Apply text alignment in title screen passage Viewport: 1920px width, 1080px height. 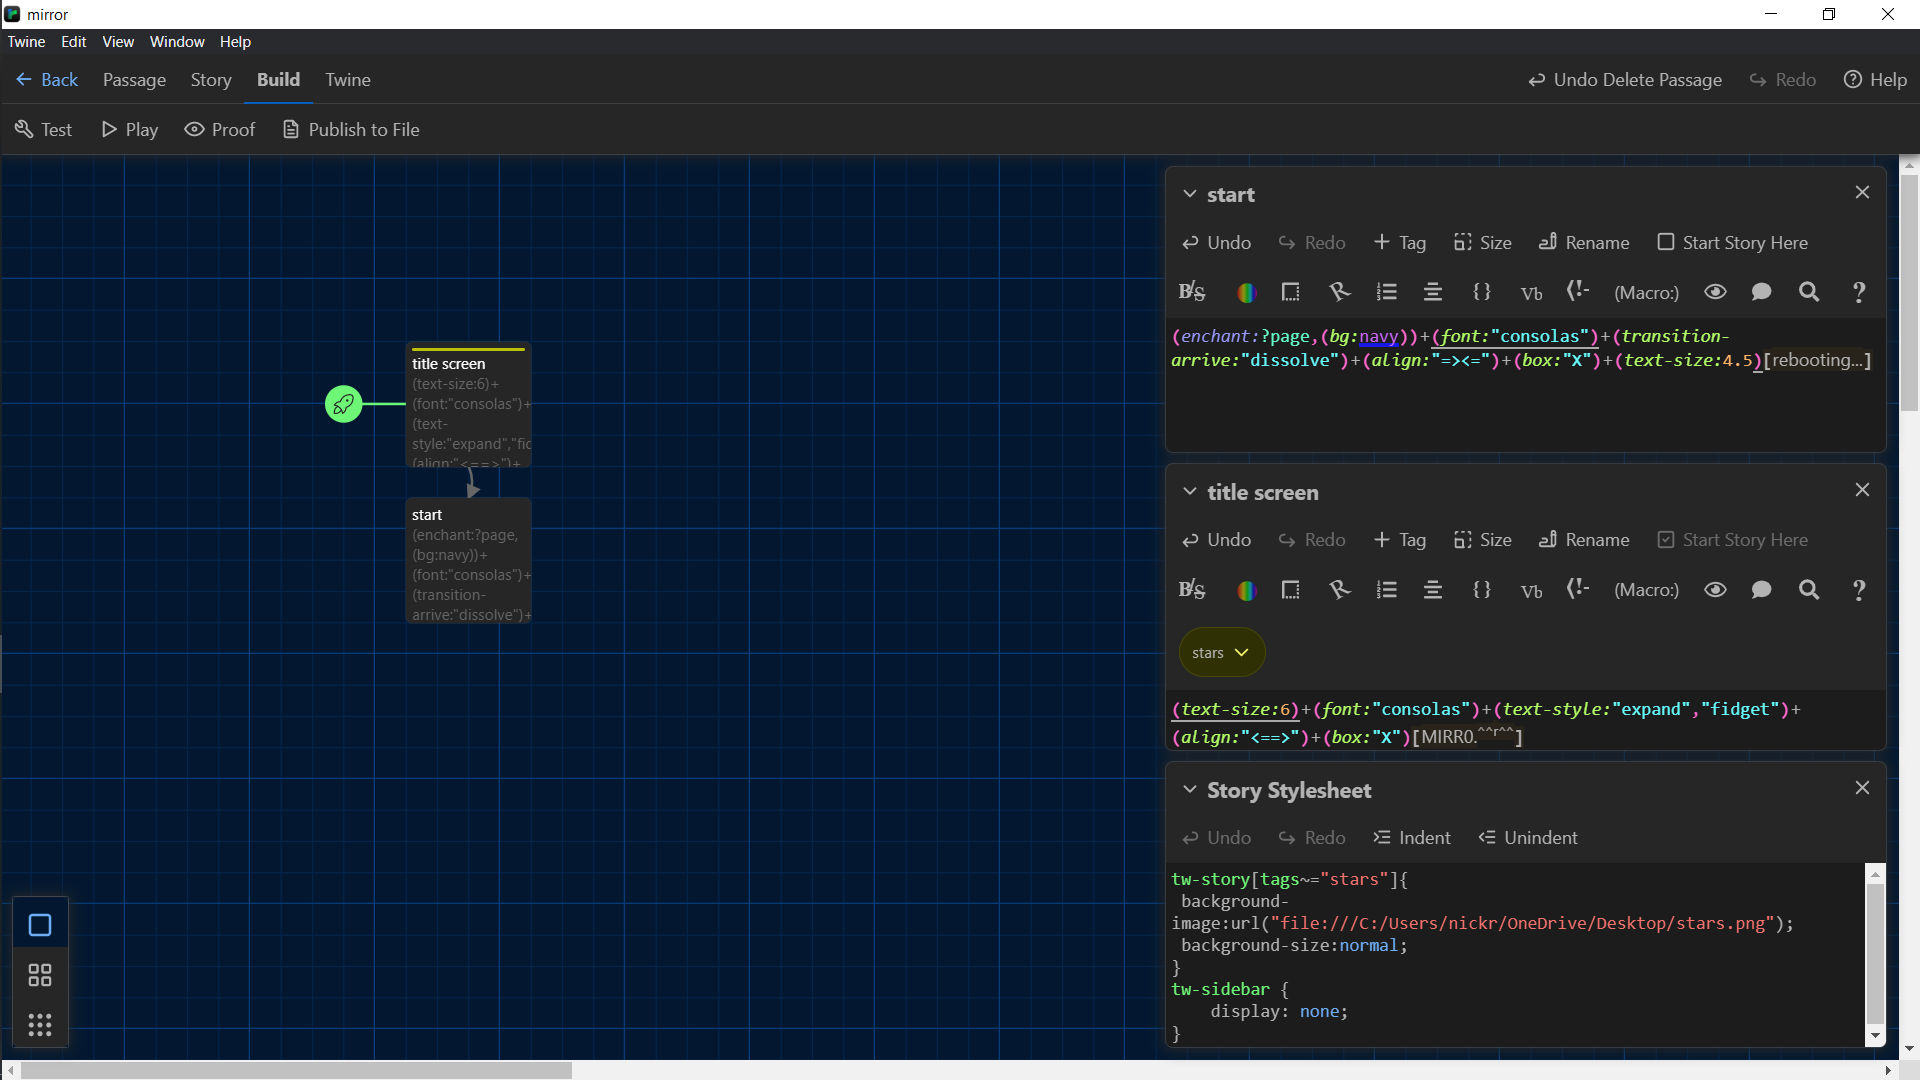1433,590
